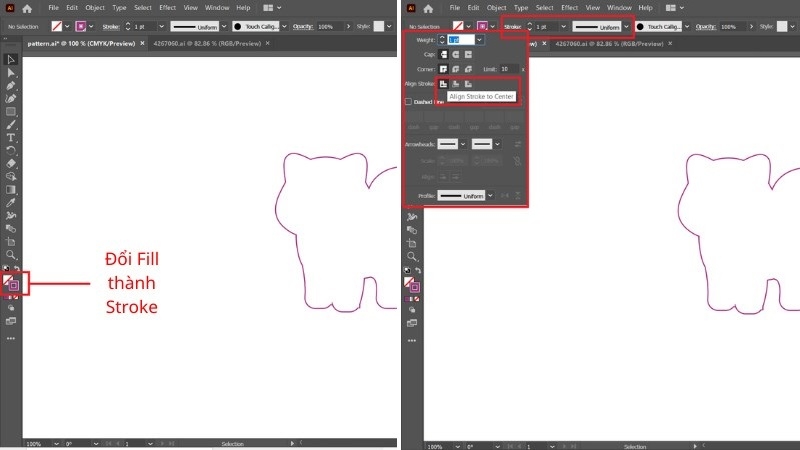Click fill swatch in left control bar
This screenshot has width=800, height=450.
[x=57, y=27]
